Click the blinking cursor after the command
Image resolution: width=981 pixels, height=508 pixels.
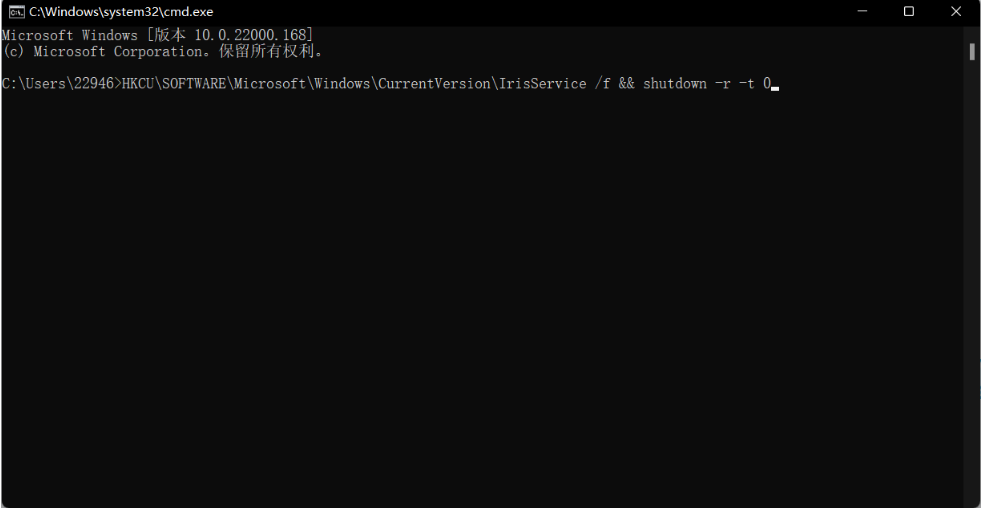click(775, 87)
